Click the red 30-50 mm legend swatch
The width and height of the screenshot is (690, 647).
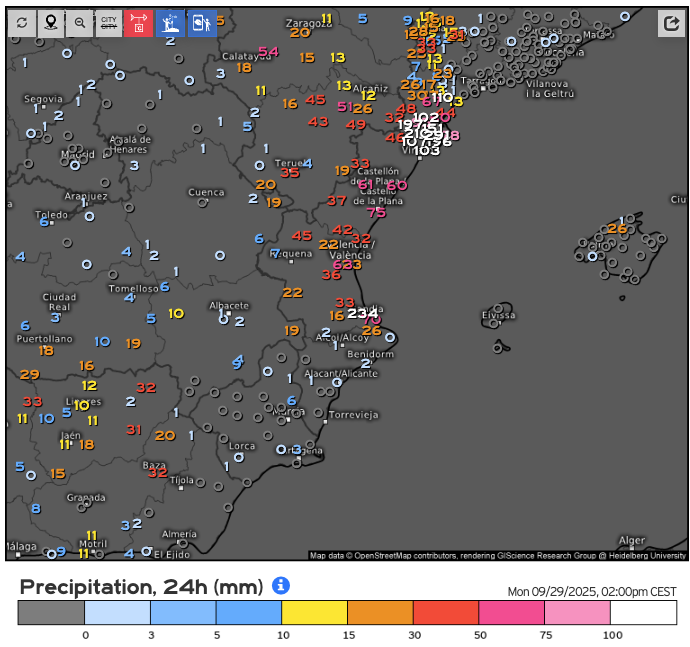tap(446, 612)
